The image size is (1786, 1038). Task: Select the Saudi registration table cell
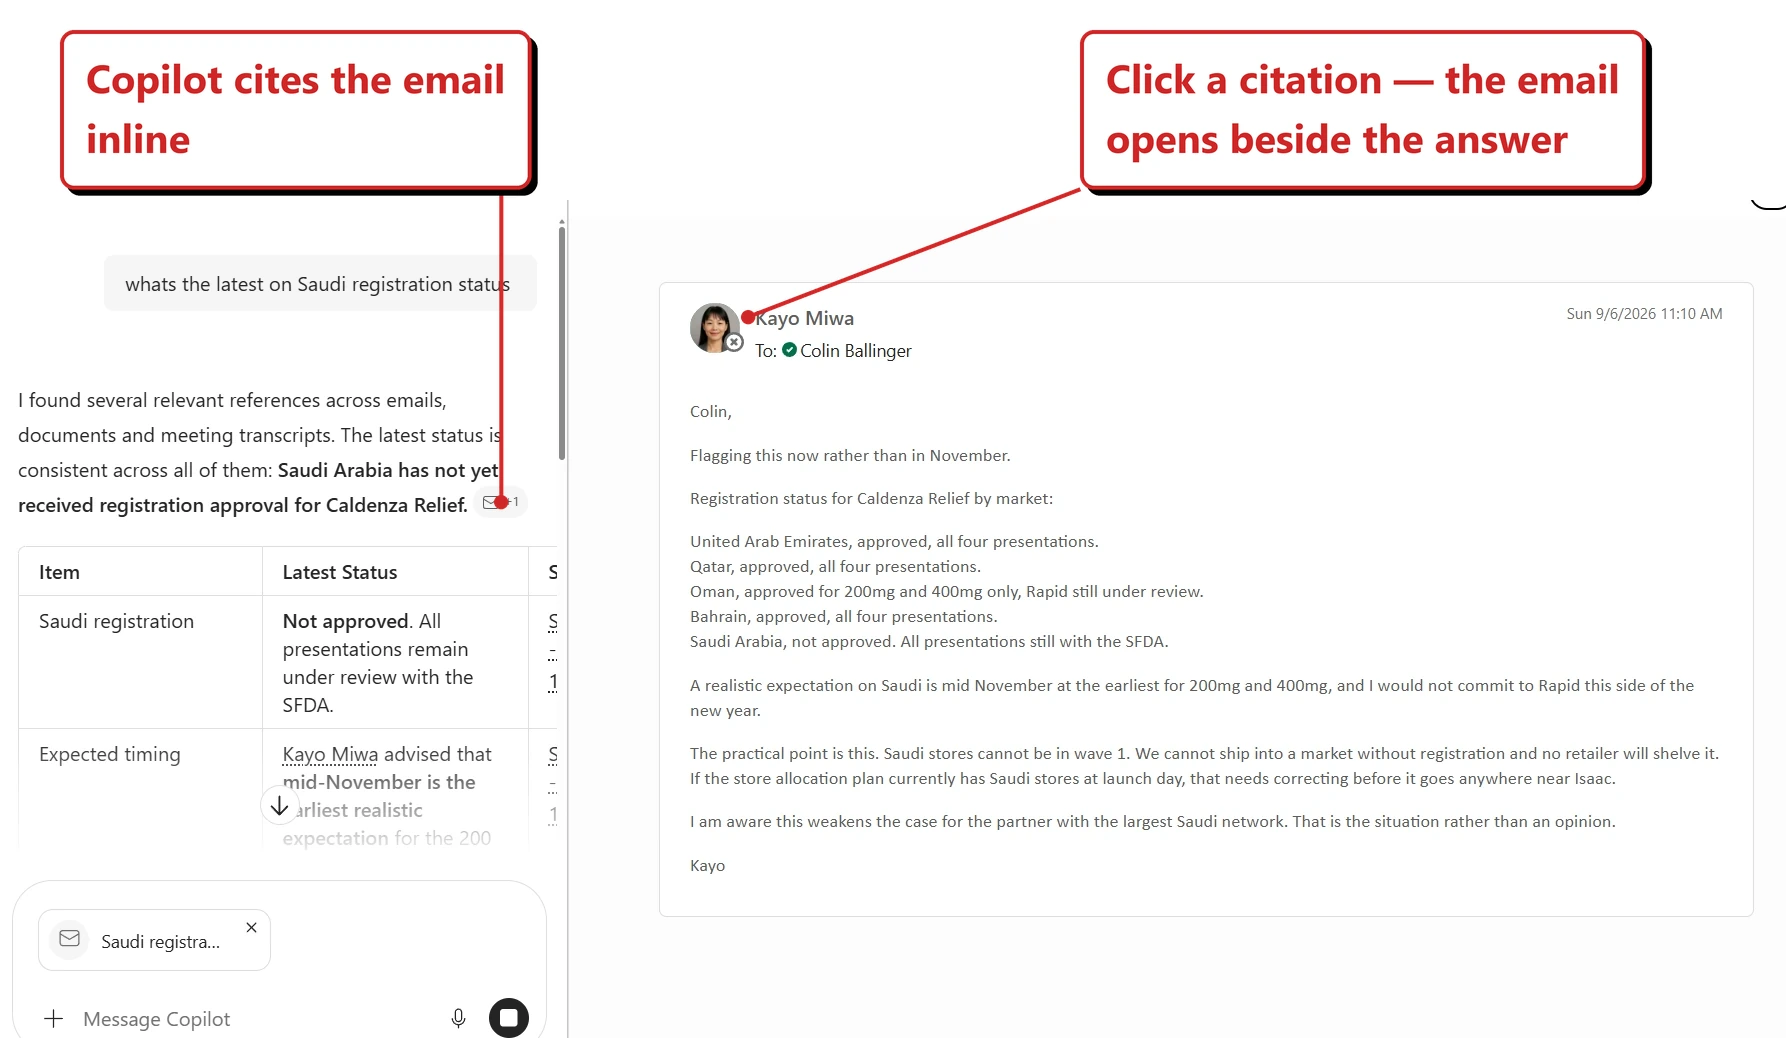click(x=140, y=662)
